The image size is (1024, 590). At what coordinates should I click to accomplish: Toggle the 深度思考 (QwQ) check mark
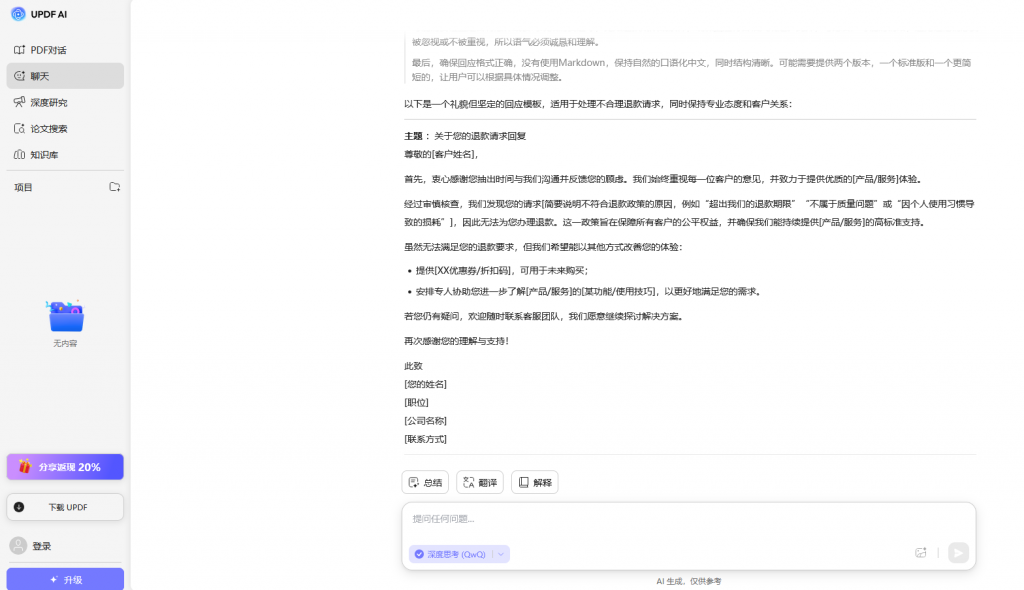(x=419, y=554)
